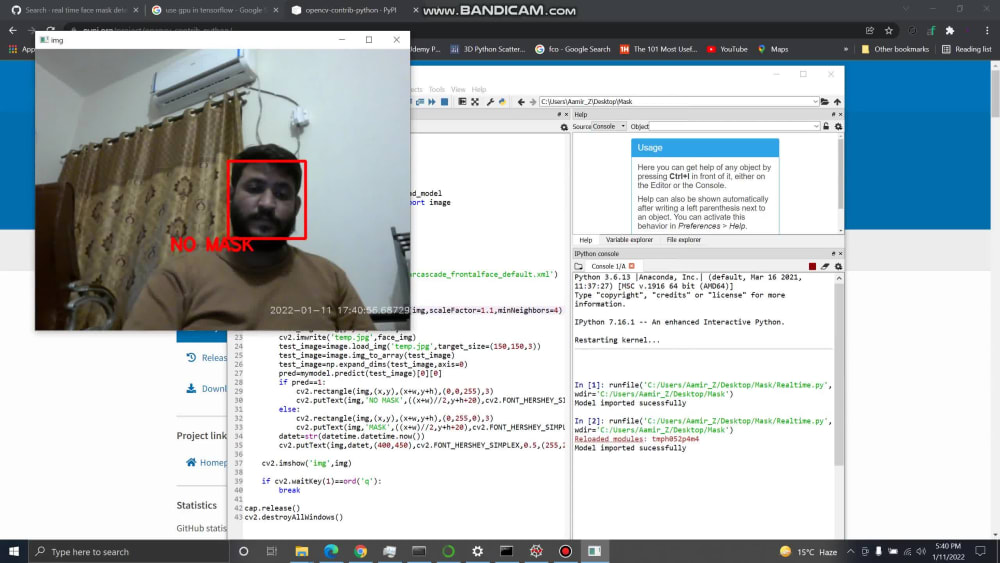Stop debugging with the blue square icon
1000x563 pixels.
tap(445, 101)
